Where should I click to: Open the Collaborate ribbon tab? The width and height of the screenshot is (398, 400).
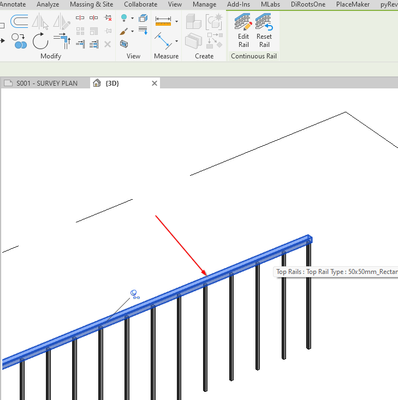click(x=140, y=5)
